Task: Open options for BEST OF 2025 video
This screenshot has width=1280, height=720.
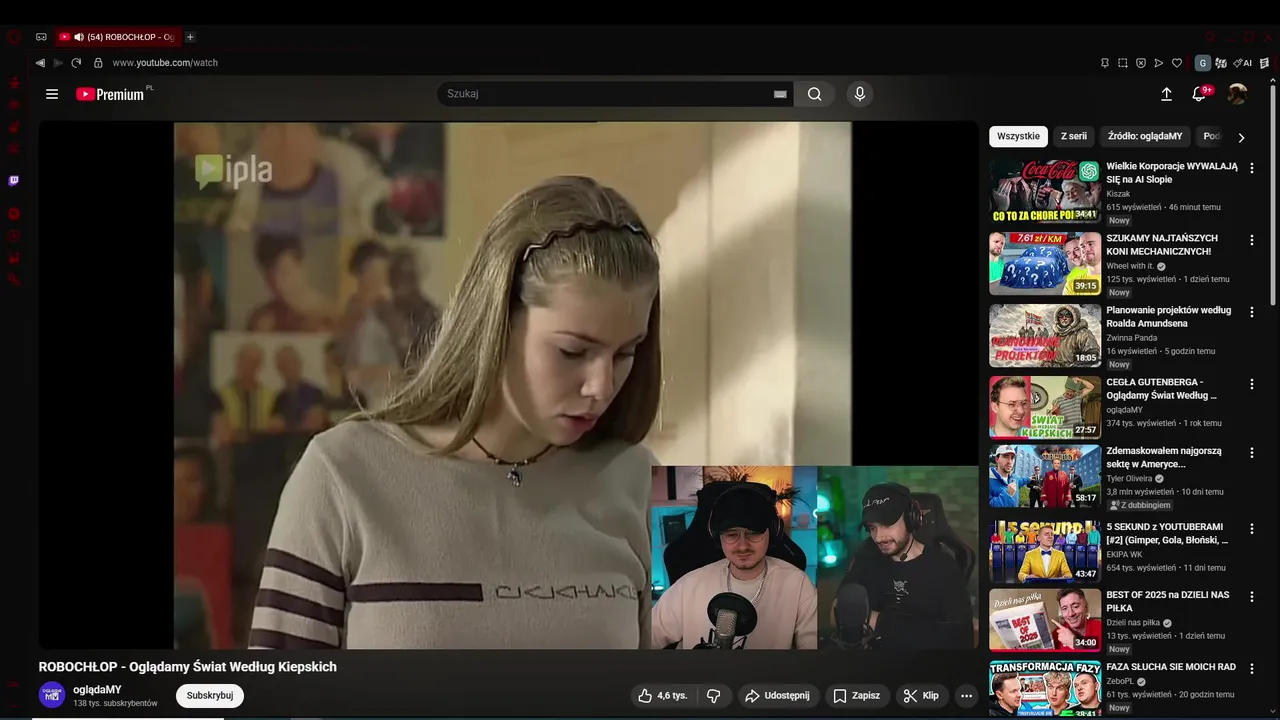Action: 1251,597
